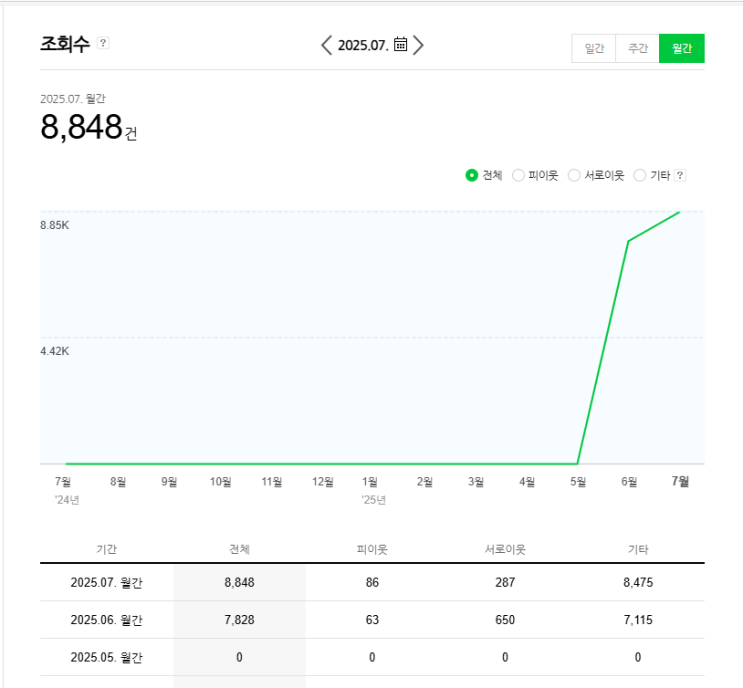Click the 11월 axis label
The width and height of the screenshot is (743, 688).
click(272, 482)
